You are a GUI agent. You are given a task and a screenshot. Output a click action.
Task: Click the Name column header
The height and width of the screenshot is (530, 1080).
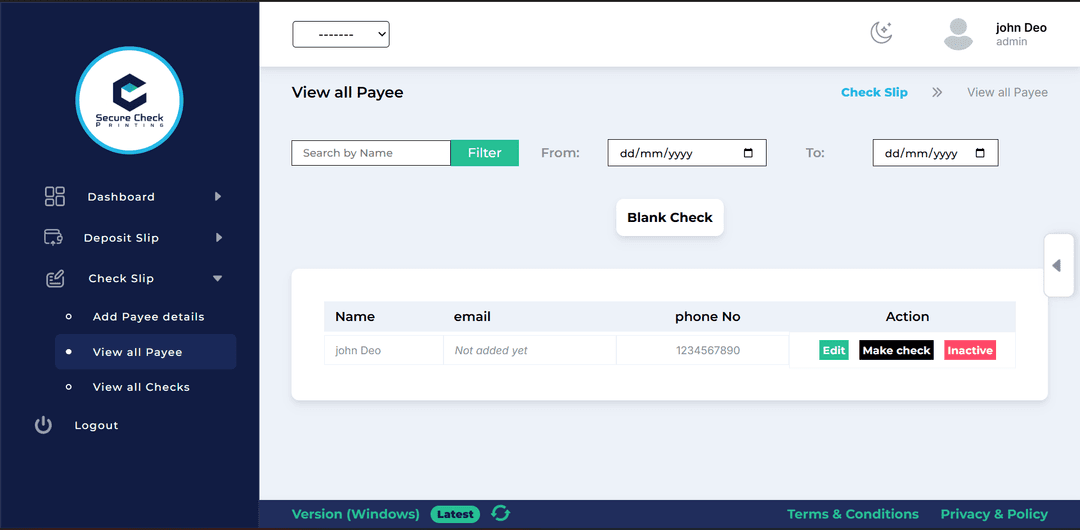tap(355, 317)
